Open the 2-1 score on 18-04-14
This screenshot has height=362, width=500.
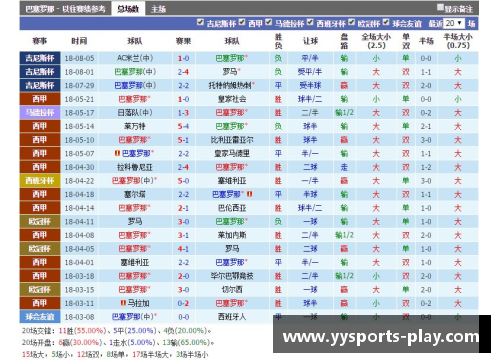pyautogui.click(x=183, y=208)
